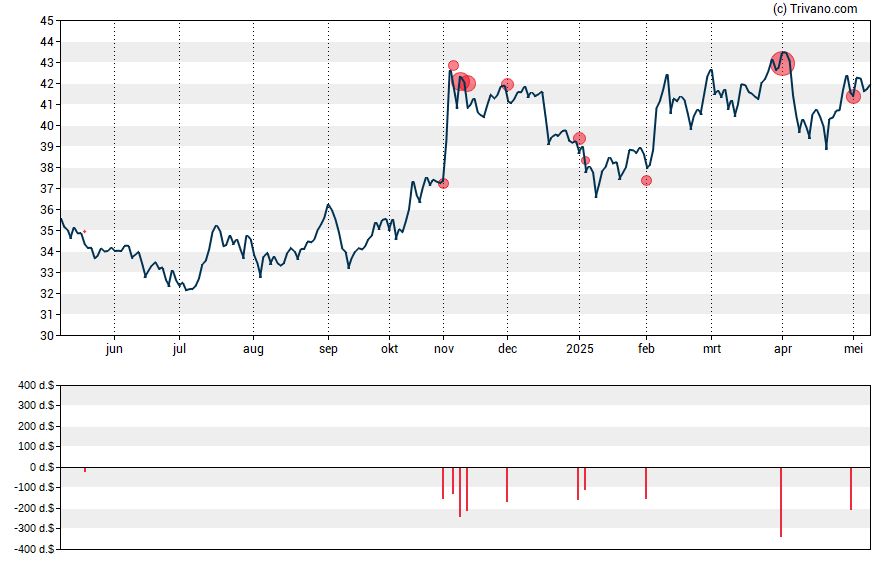Click the '-300 d.$' axis label
The image size is (888, 565).
pos(34,528)
